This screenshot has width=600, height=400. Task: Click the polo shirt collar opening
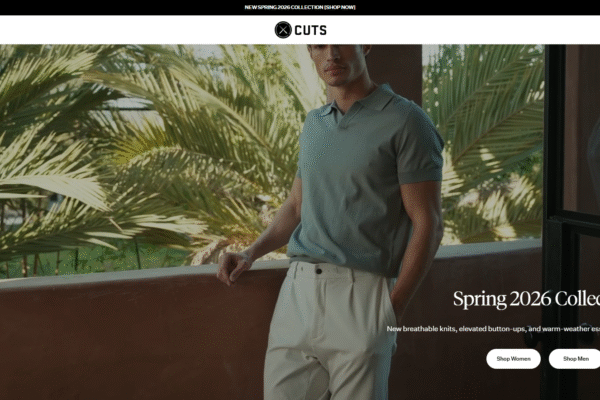[x=339, y=115]
